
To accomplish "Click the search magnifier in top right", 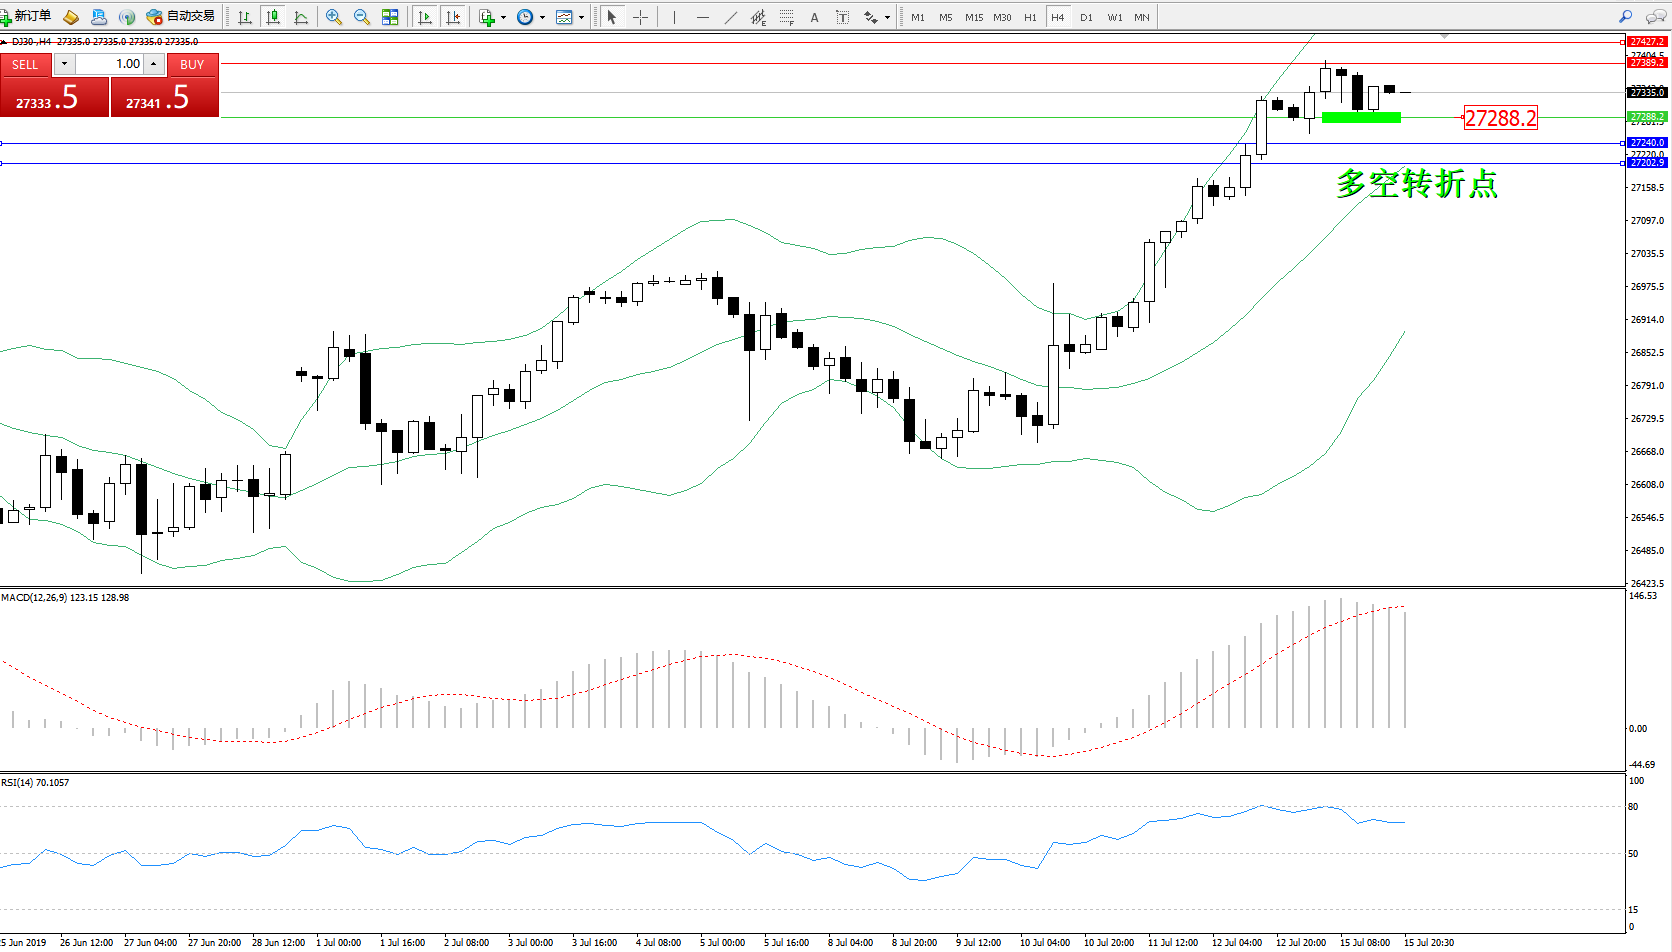I will coord(1625,17).
